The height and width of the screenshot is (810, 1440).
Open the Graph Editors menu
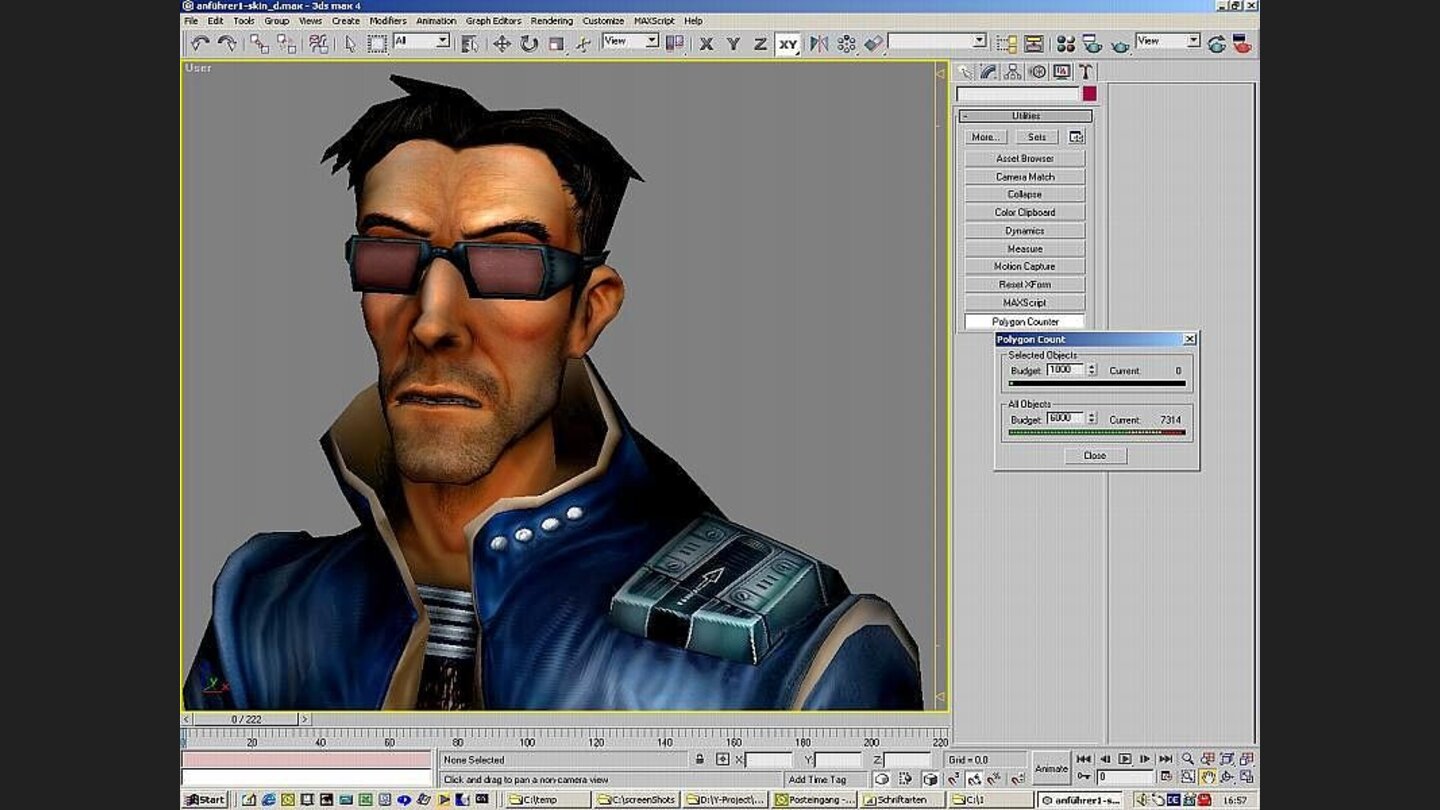[x=493, y=21]
